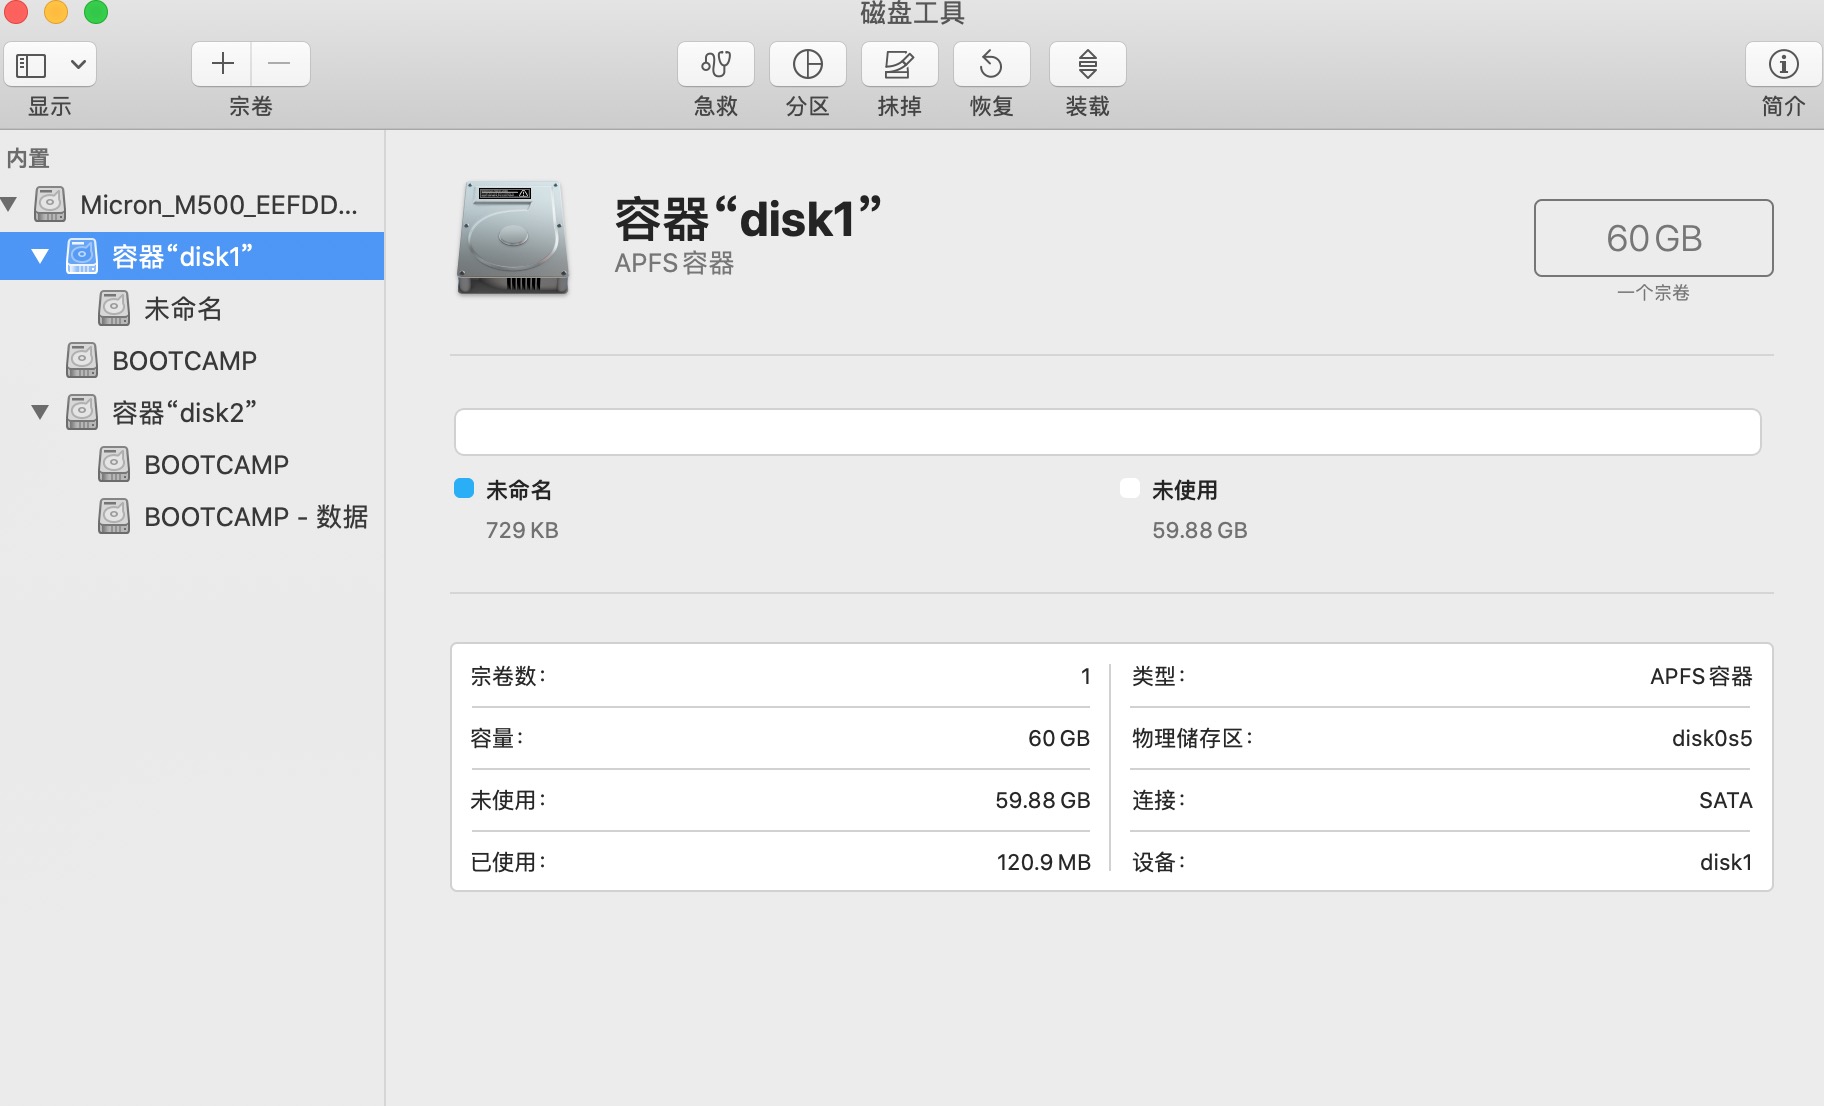Collapse the 容器 disk1 disclosure triangle
Viewport: 1824px width, 1106px height.
tap(40, 257)
